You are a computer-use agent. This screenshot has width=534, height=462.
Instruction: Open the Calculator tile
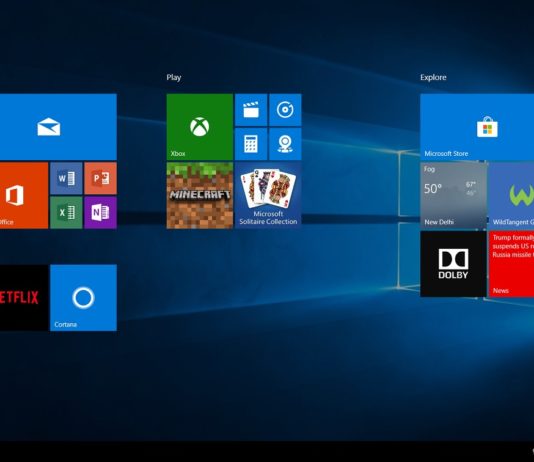pos(251,144)
